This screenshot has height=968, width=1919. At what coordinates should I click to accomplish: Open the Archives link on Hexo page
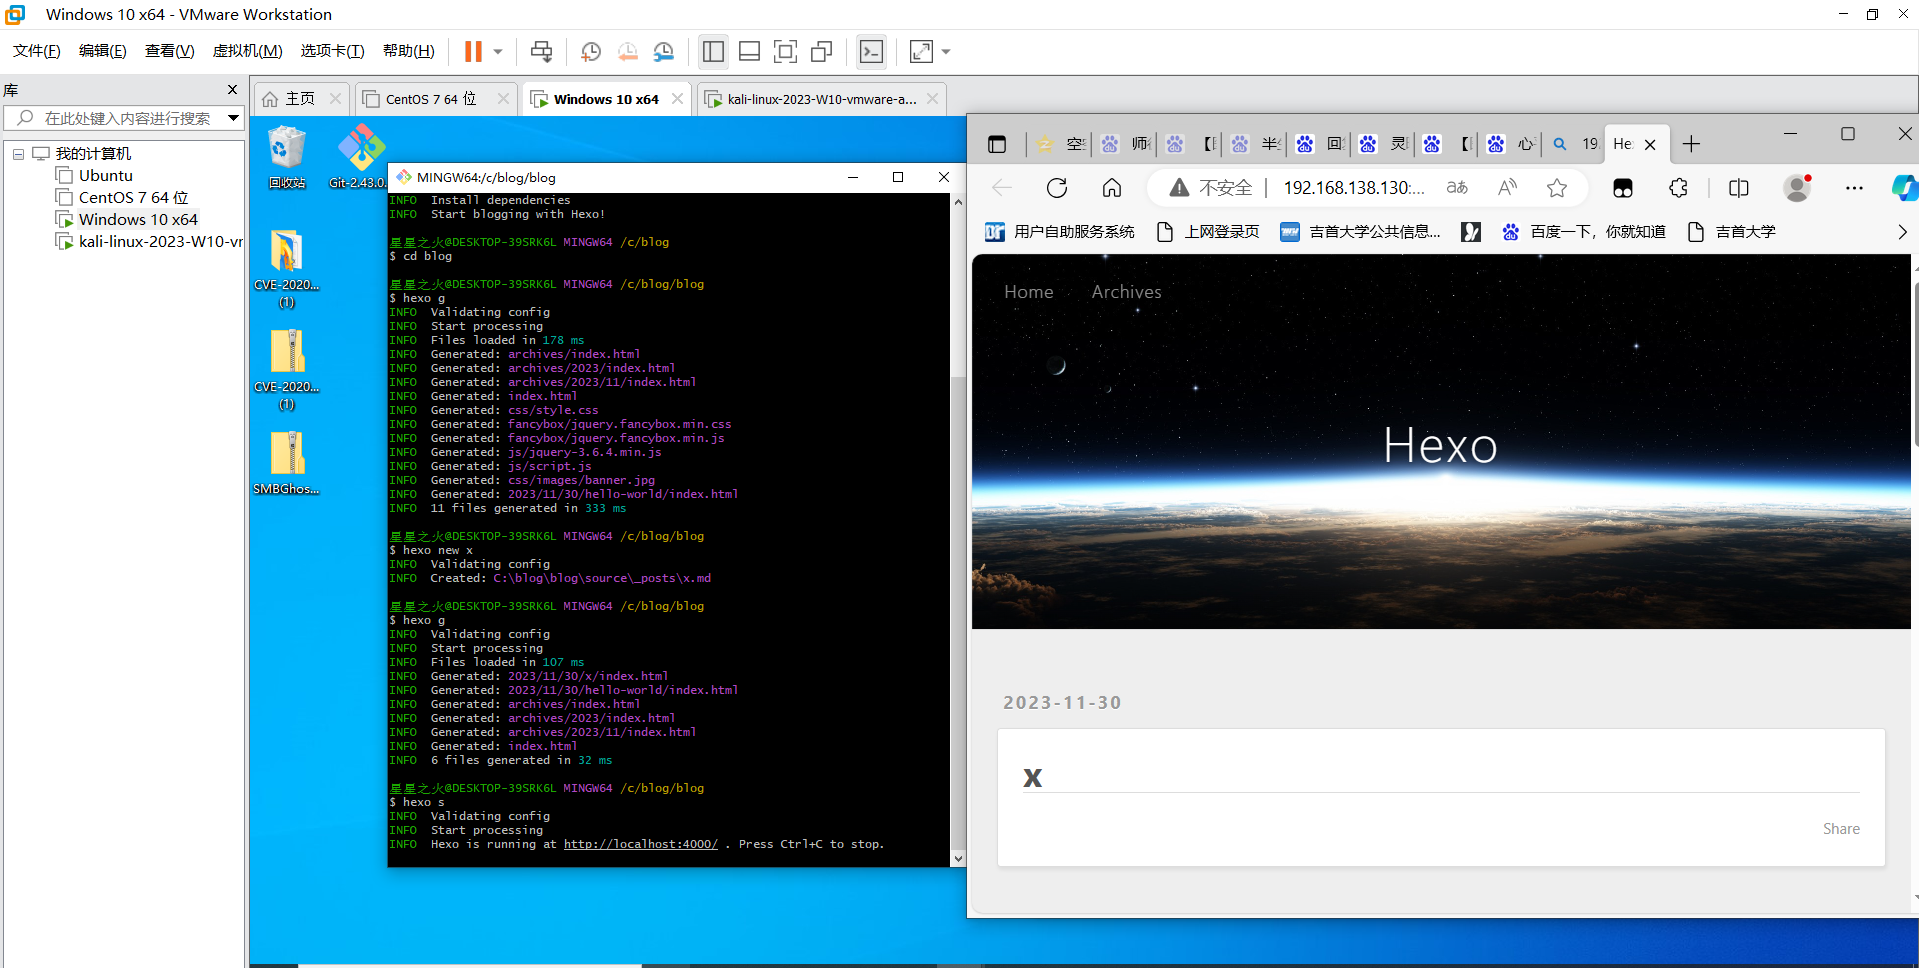pyautogui.click(x=1126, y=292)
